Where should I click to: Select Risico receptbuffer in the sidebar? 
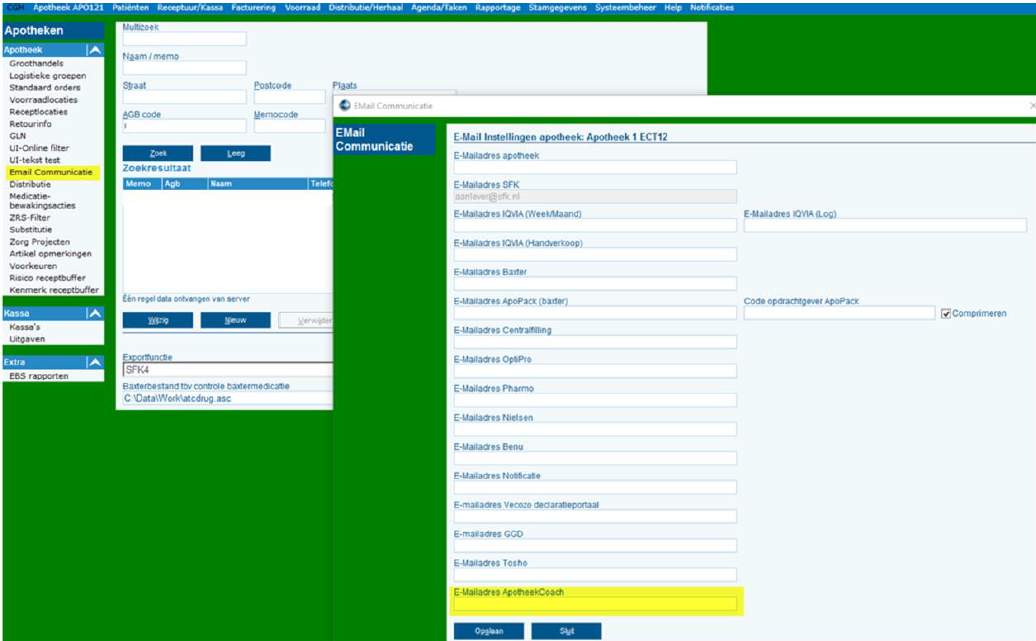tap(47, 278)
